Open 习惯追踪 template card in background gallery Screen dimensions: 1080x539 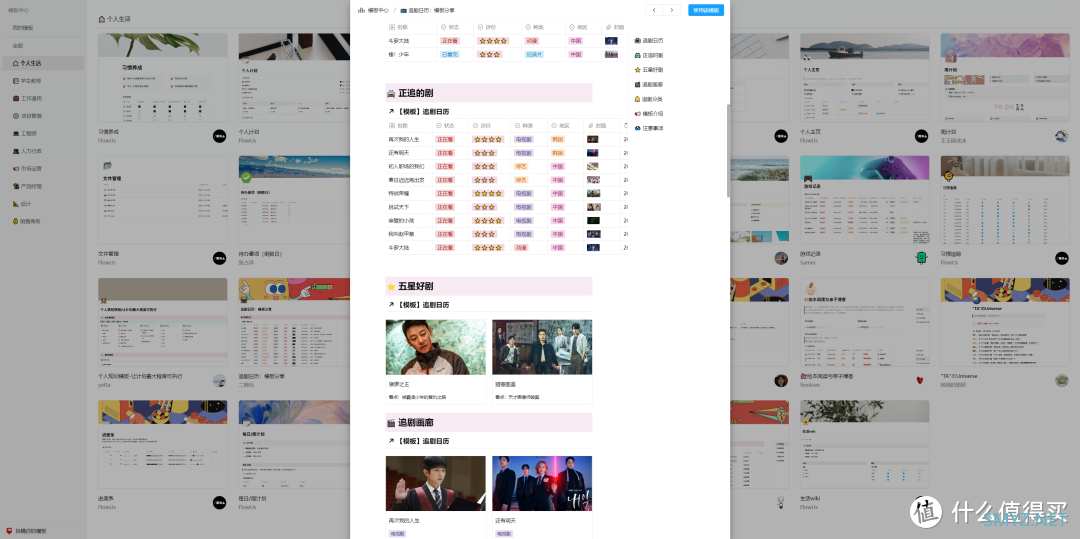(x=1005, y=200)
